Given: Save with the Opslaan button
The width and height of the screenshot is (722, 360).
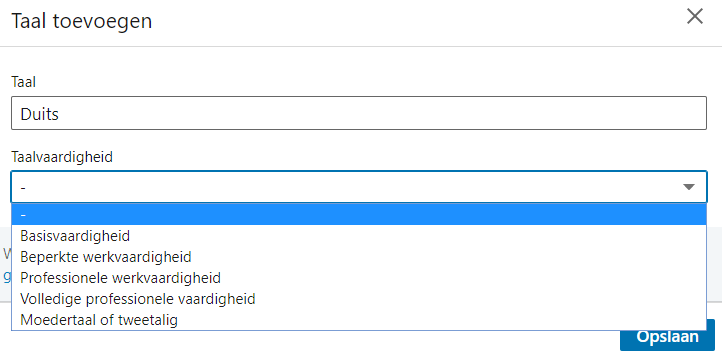Looking at the screenshot, I should pyautogui.click(x=667, y=337).
